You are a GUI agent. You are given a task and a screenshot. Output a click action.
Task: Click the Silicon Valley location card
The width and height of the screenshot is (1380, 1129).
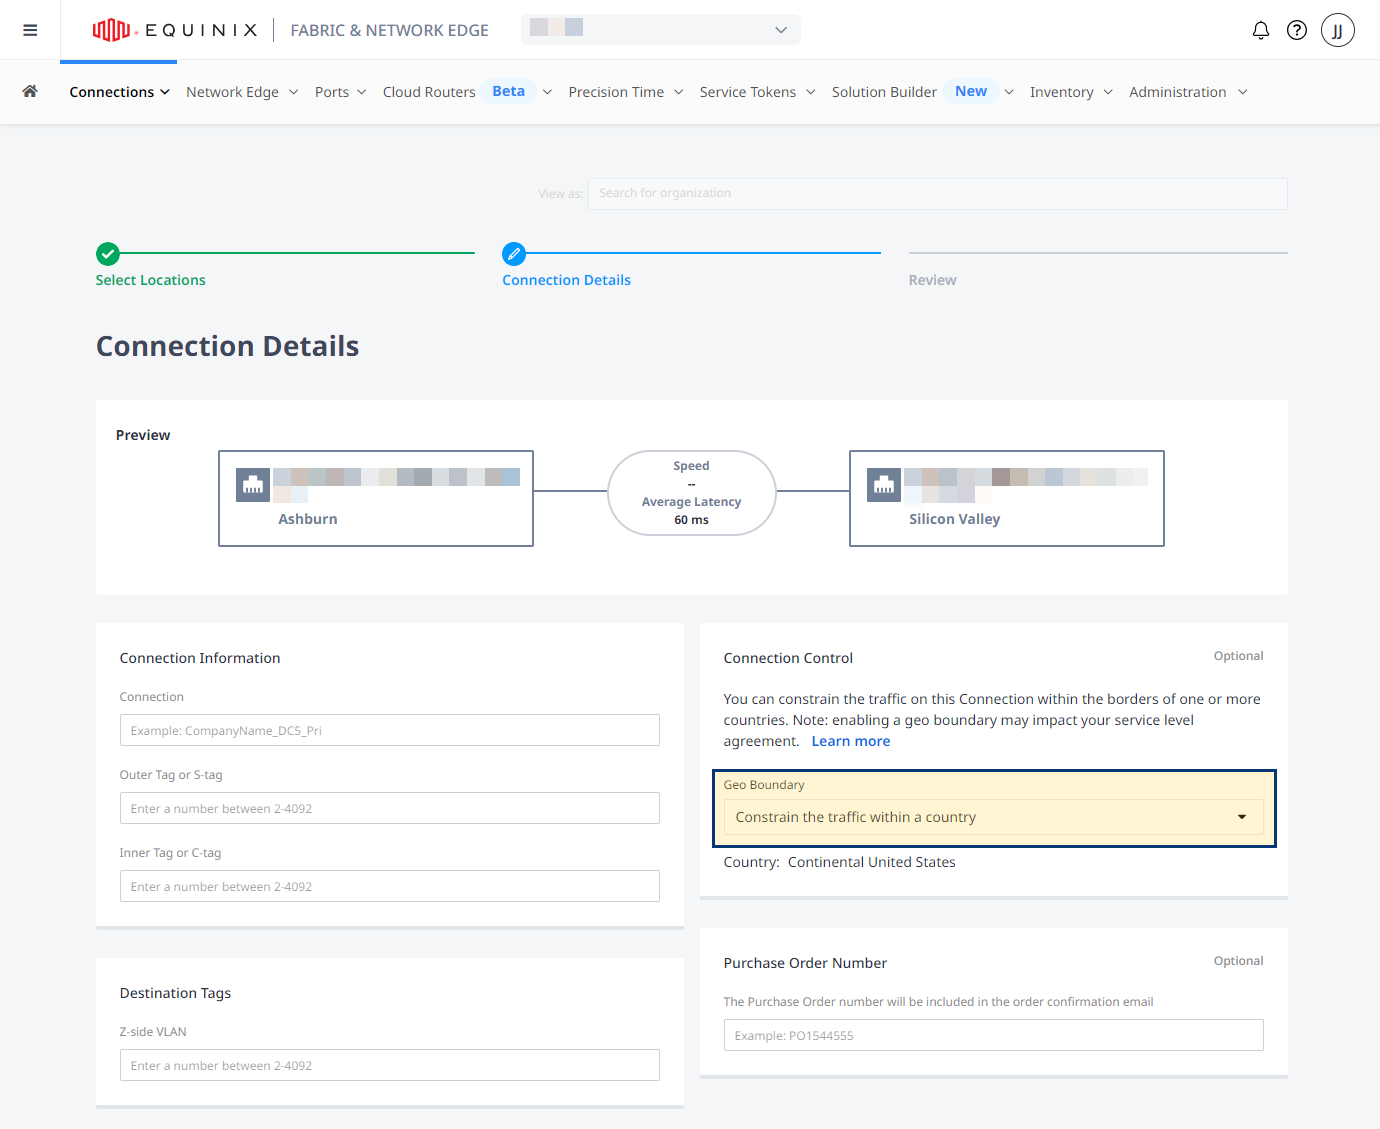(1007, 498)
